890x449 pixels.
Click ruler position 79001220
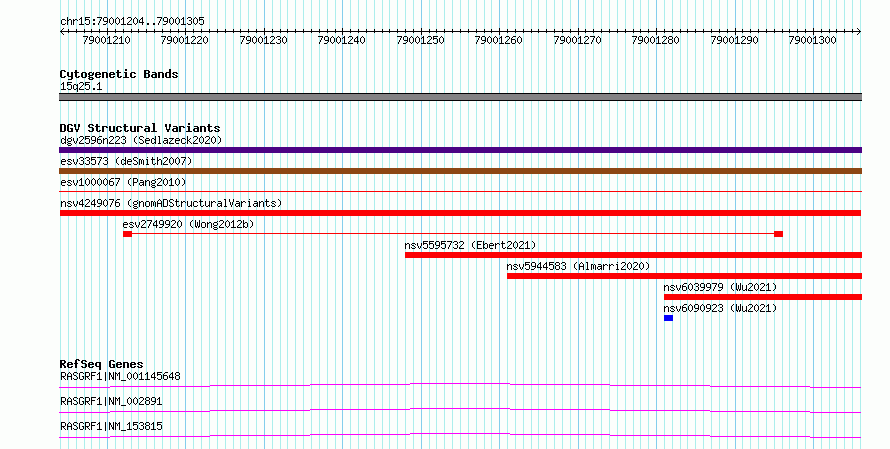185,40
